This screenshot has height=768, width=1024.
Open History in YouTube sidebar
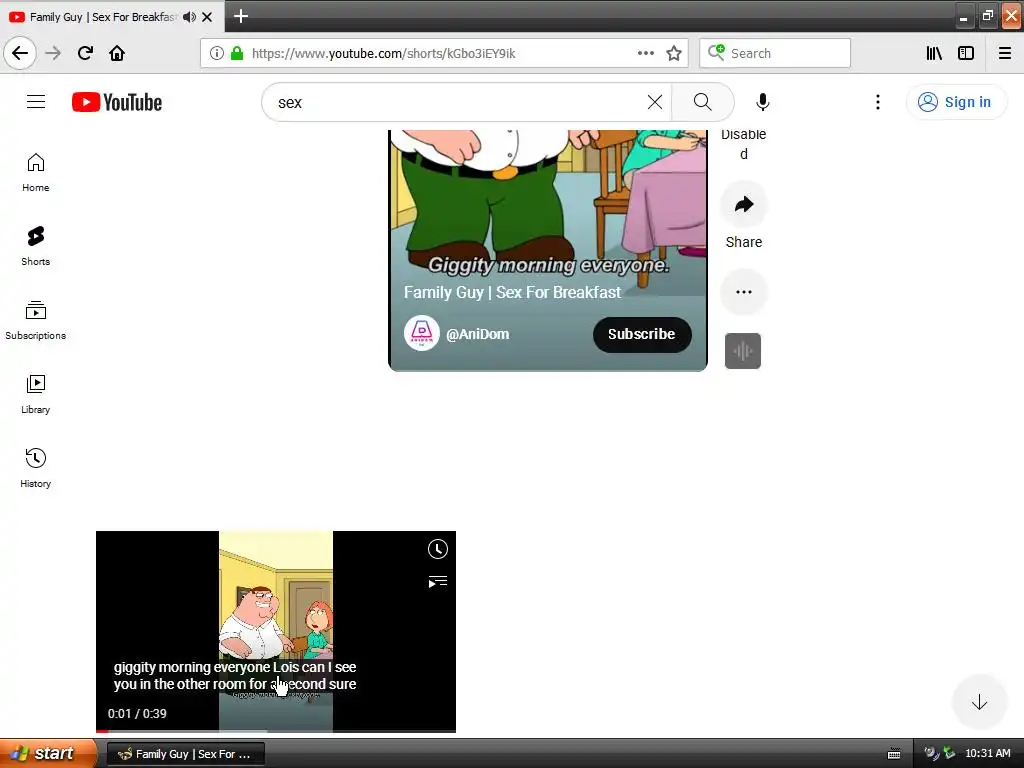(35, 468)
